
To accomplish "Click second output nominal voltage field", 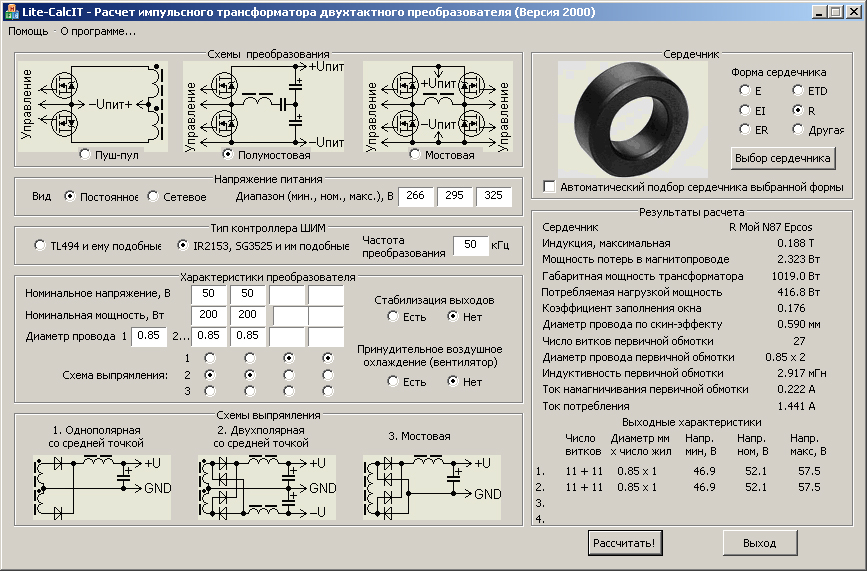I will pos(247,294).
